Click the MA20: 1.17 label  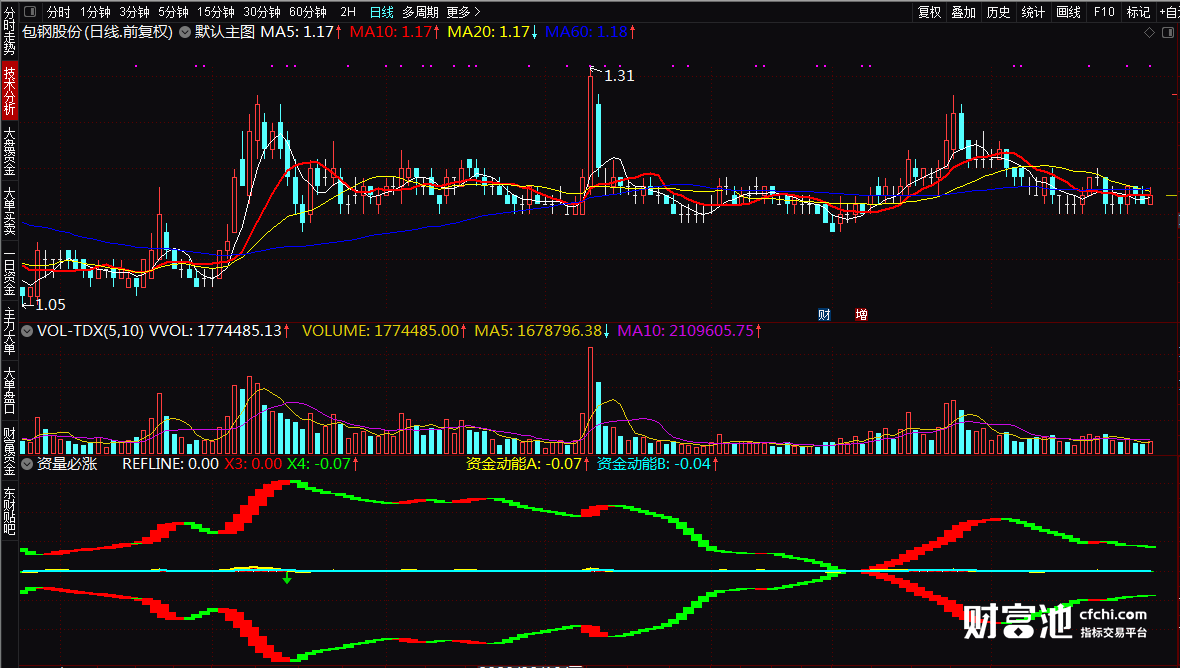pos(492,32)
